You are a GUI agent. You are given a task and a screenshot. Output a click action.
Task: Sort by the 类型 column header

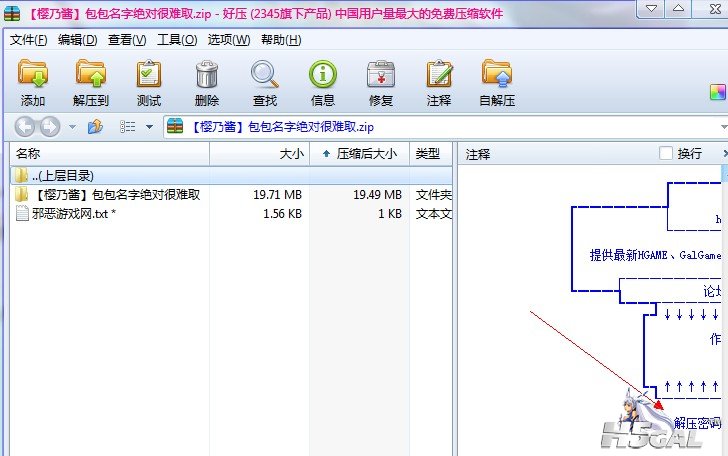pyautogui.click(x=431, y=153)
